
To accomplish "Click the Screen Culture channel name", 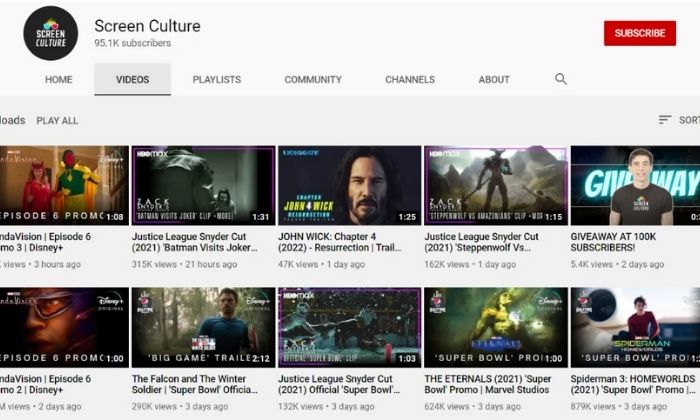I will click(147, 25).
